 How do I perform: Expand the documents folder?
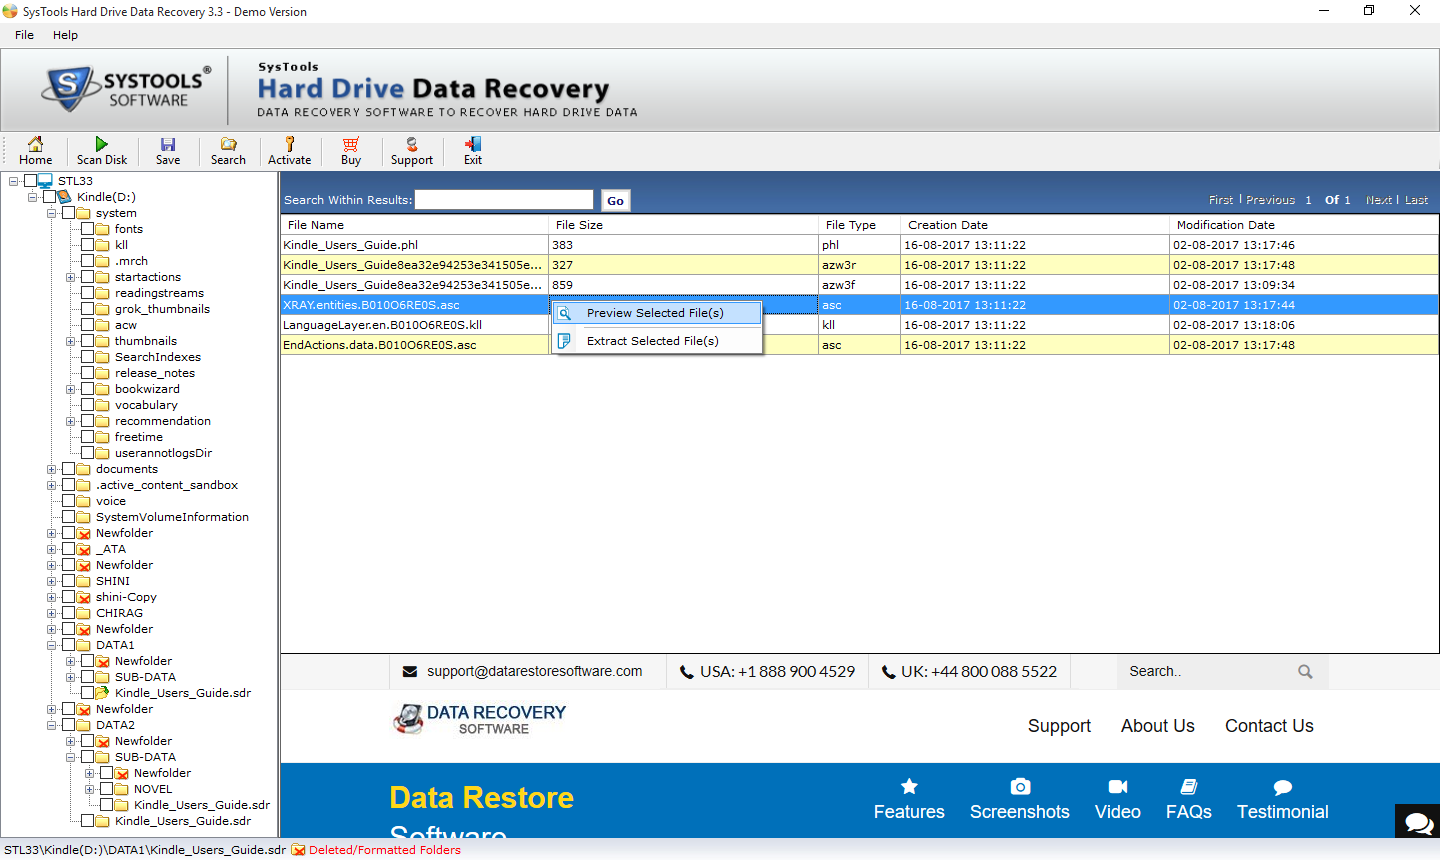[52, 469]
